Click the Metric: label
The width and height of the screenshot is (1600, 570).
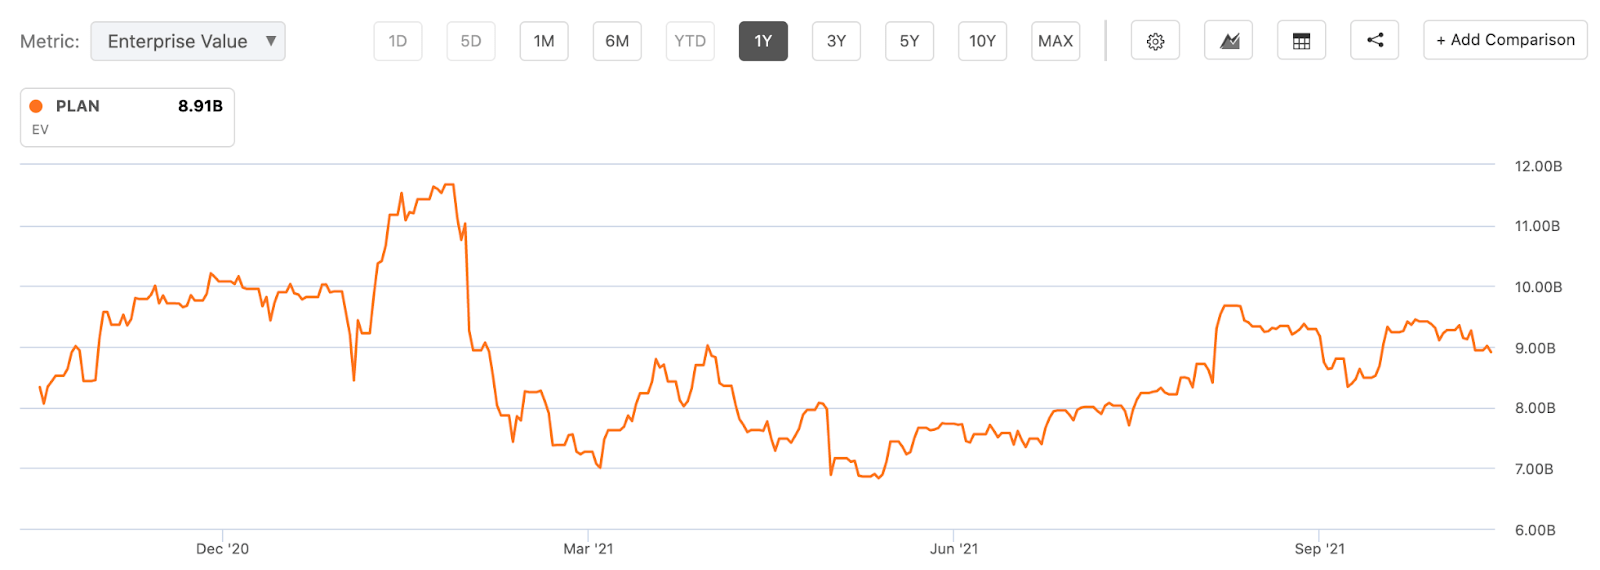click(x=50, y=41)
